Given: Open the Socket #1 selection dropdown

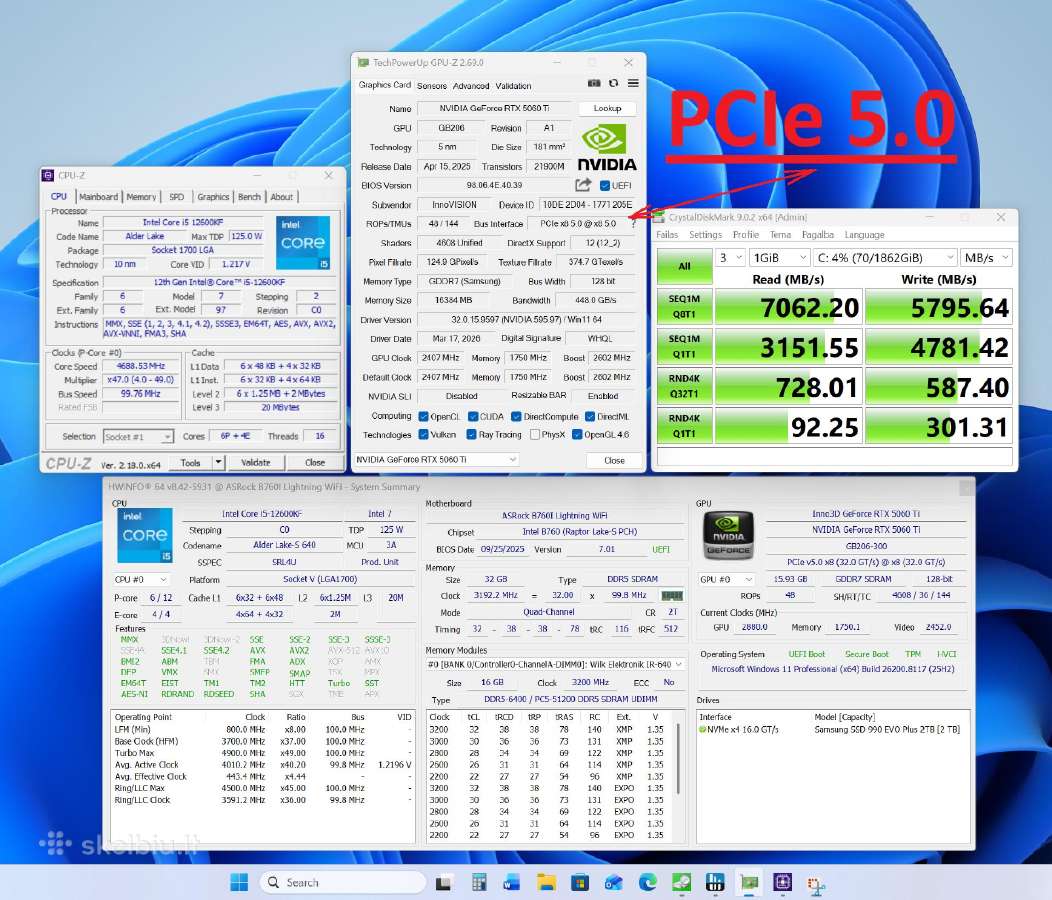Looking at the screenshot, I should coord(138,436).
